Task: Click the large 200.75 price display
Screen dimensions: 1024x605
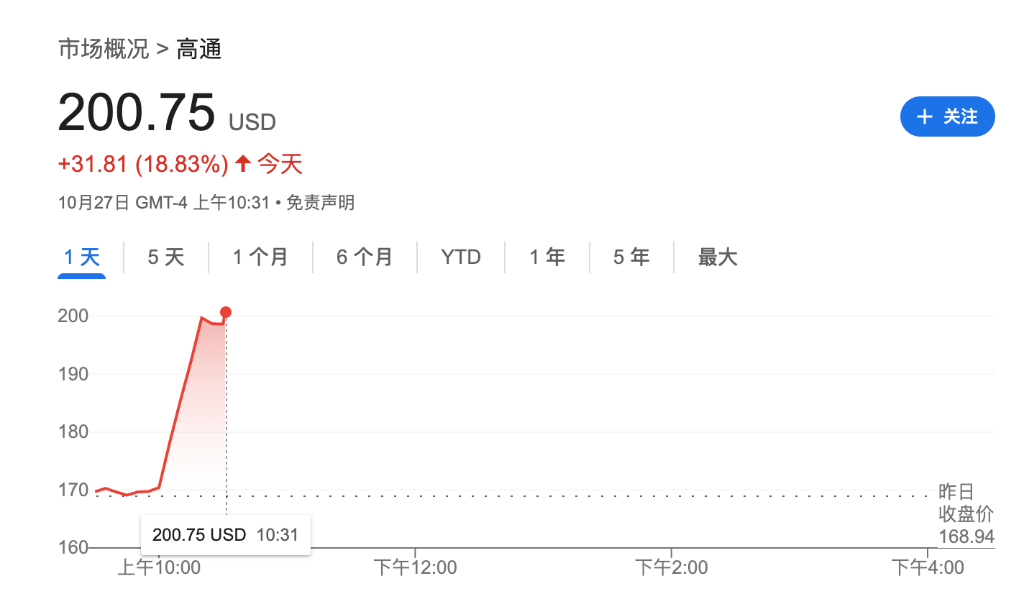Action: point(137,113)
